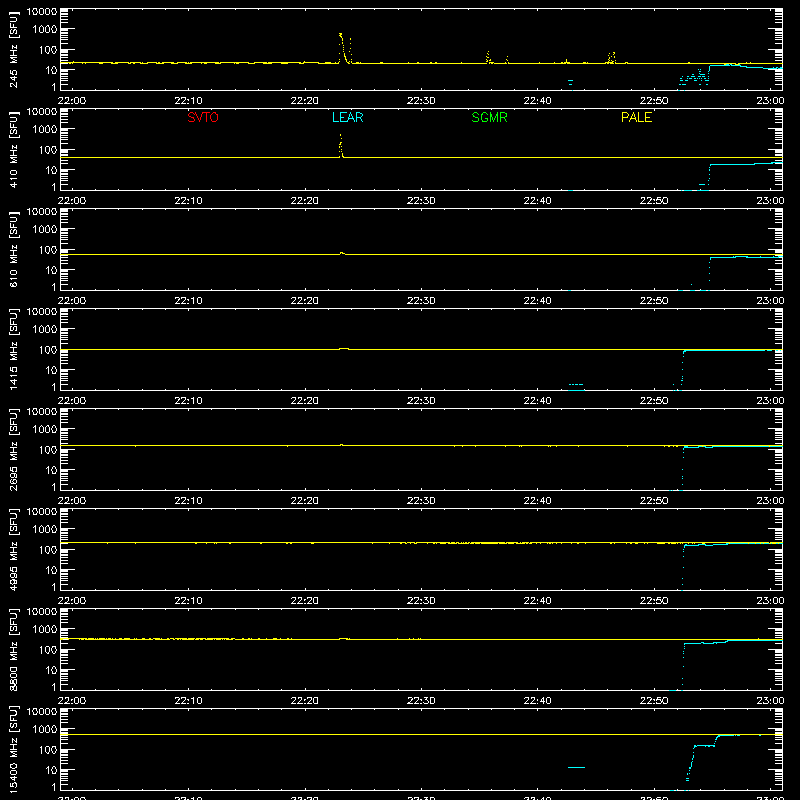Click 22:10 label under the 245 MHz plot
800x800 pixels.
(x=188, y=101)
